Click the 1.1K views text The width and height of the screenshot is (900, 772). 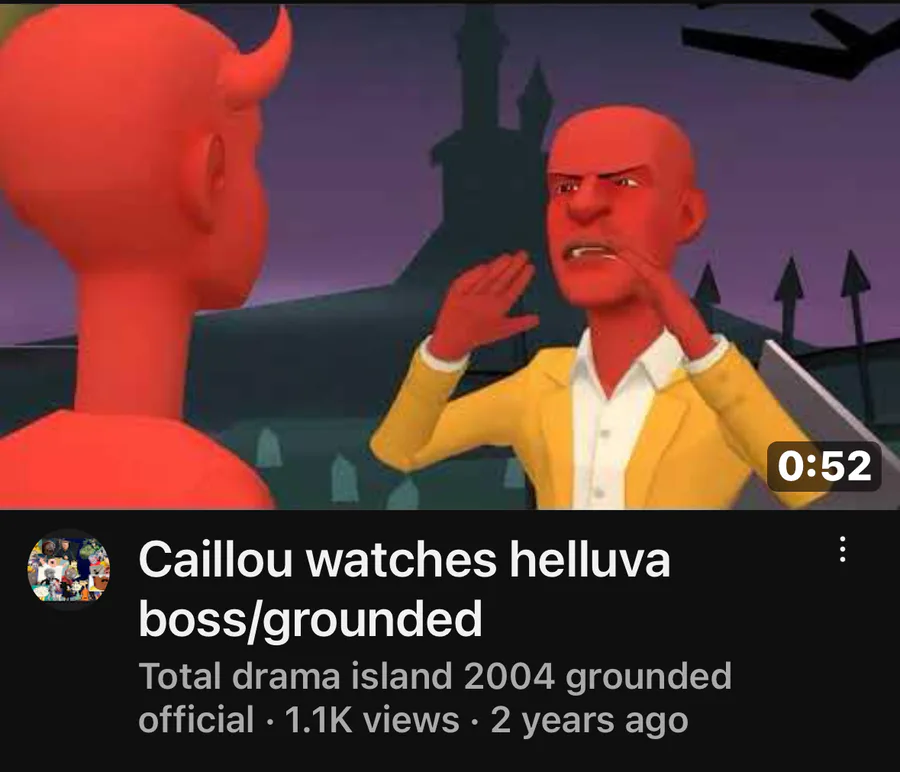click(371, 720)
